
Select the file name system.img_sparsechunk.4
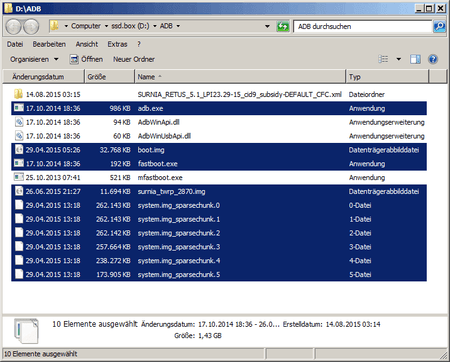(x=179, y=261)
